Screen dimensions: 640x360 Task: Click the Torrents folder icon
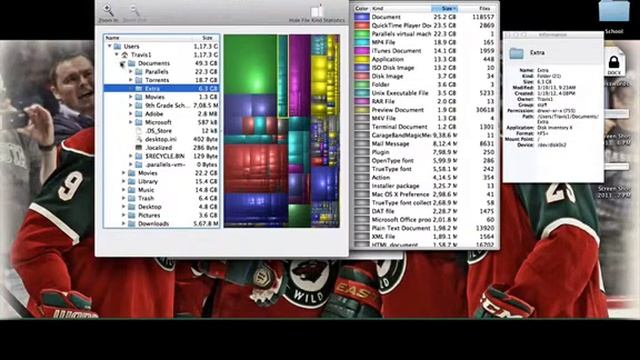coord(139,80)
